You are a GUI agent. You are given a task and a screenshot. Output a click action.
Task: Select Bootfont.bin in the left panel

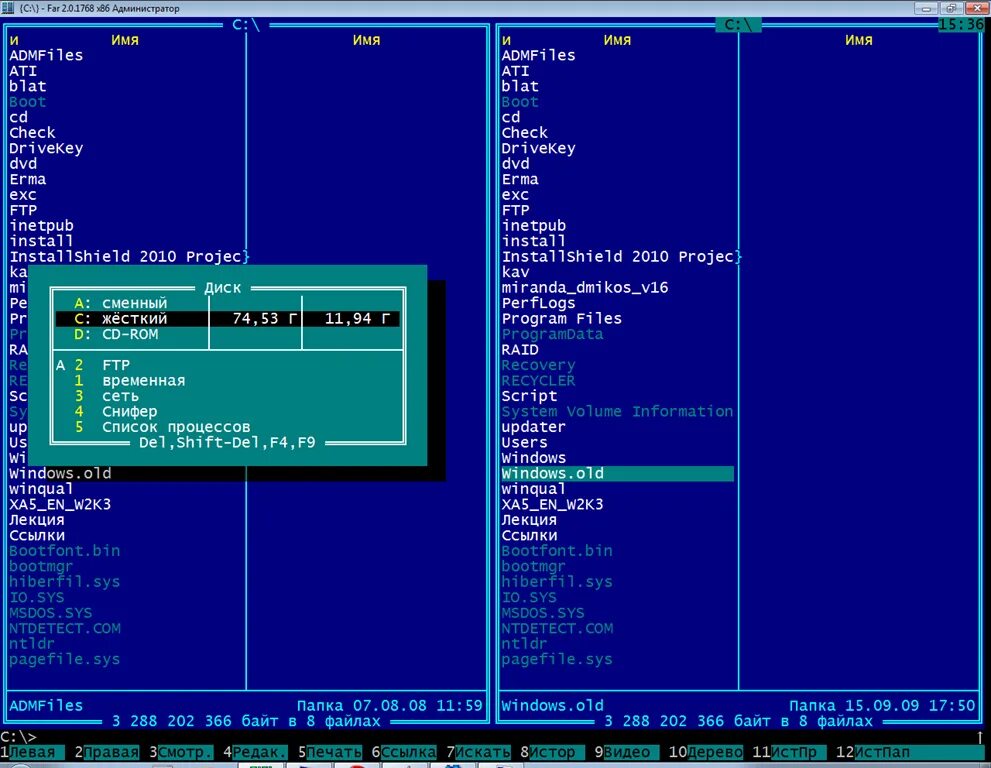pyautogui.click(x=64, y=551)
